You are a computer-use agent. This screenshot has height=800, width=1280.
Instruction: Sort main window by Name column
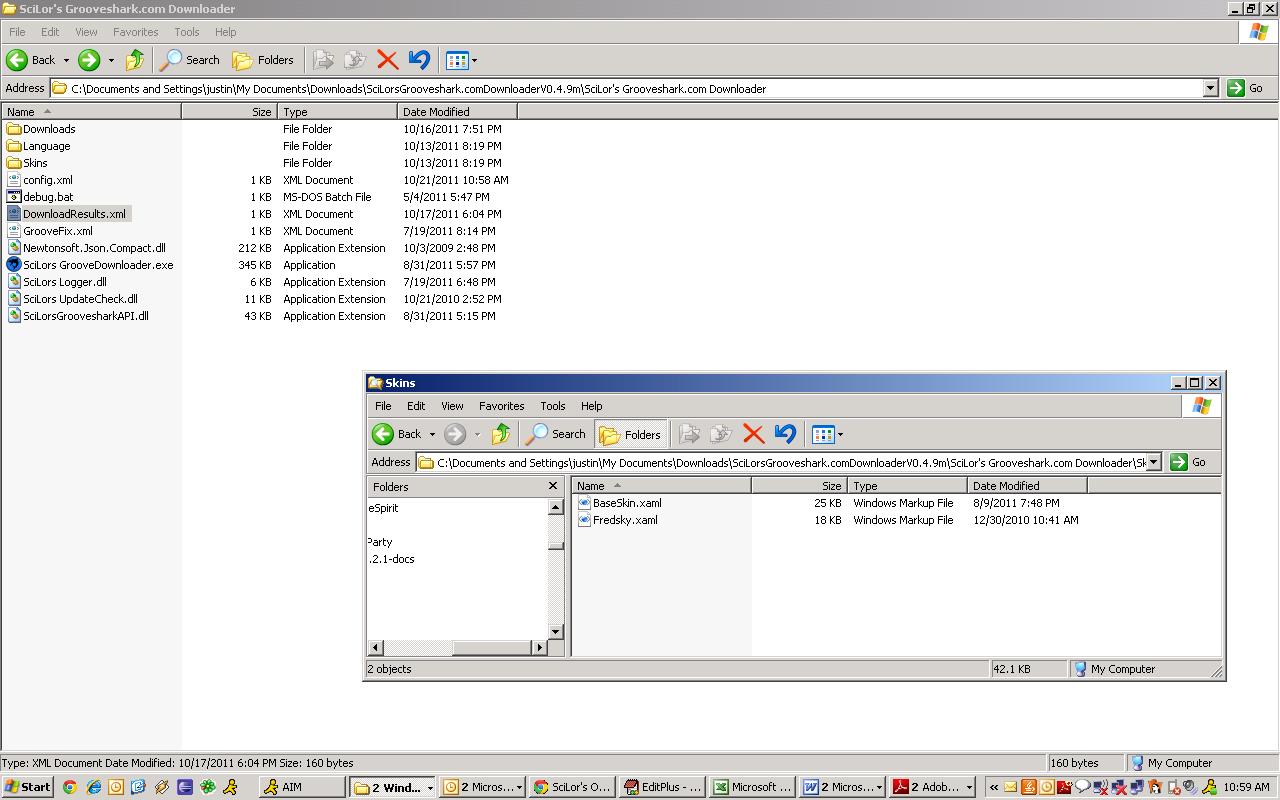coord(91,112)
